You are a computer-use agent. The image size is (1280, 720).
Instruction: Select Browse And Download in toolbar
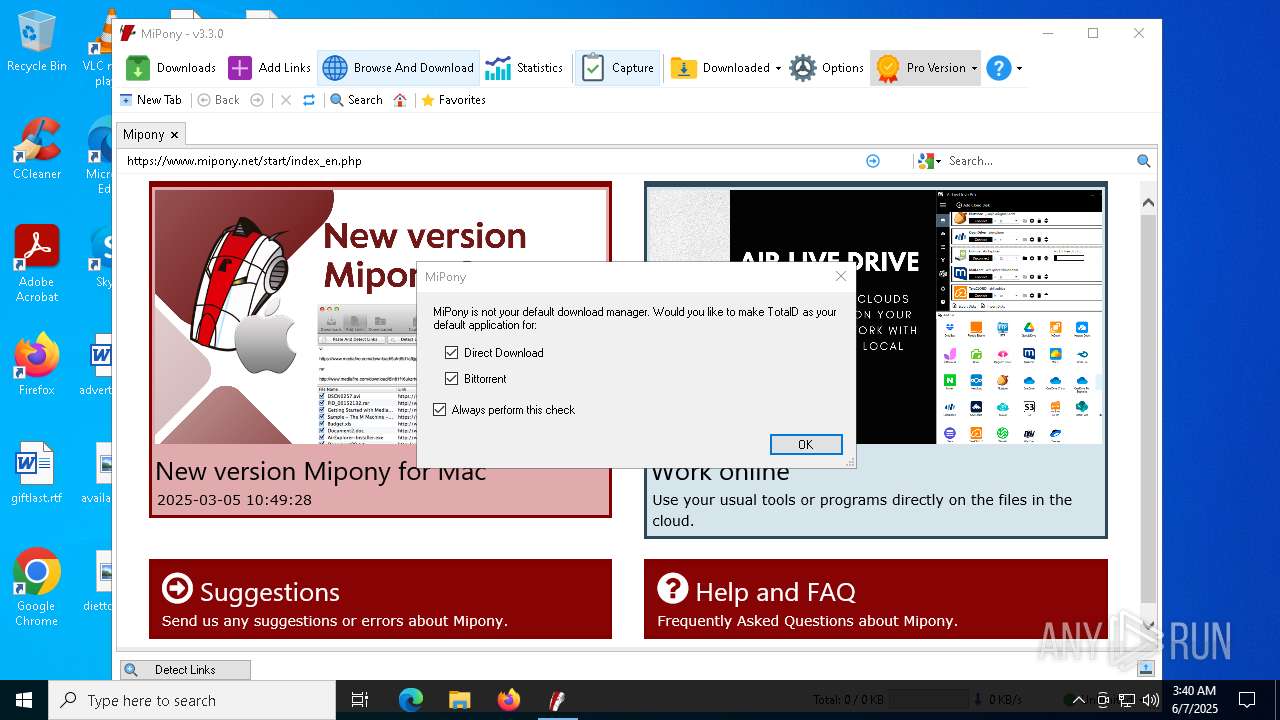pyautogui.click(x=399, y=68)
